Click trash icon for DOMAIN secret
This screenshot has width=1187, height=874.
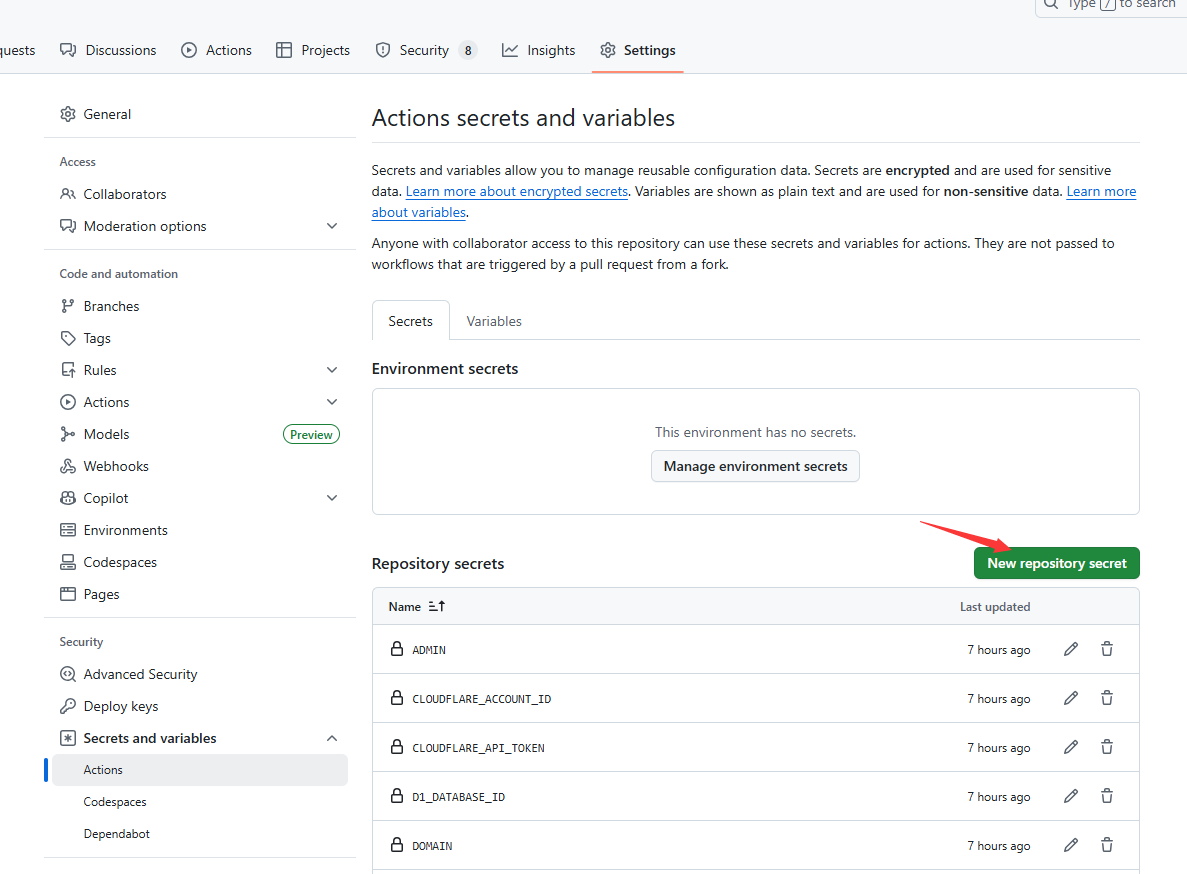(1107, 845)
